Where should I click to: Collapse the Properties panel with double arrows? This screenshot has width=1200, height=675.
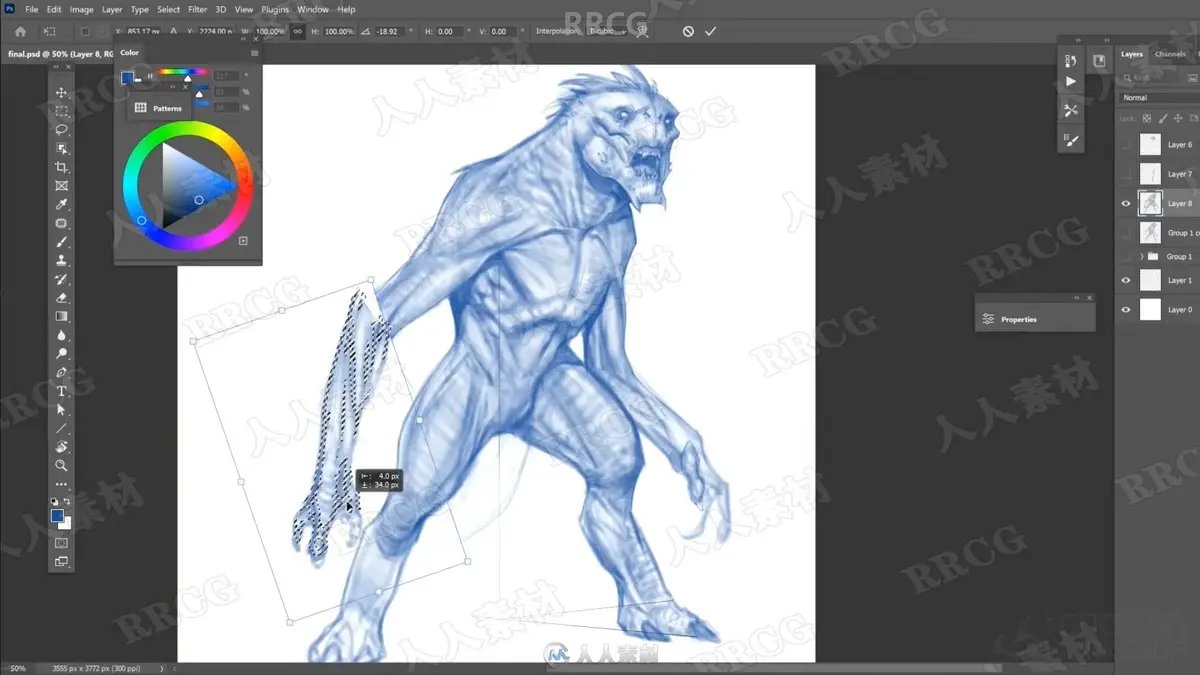[1077, 298]
